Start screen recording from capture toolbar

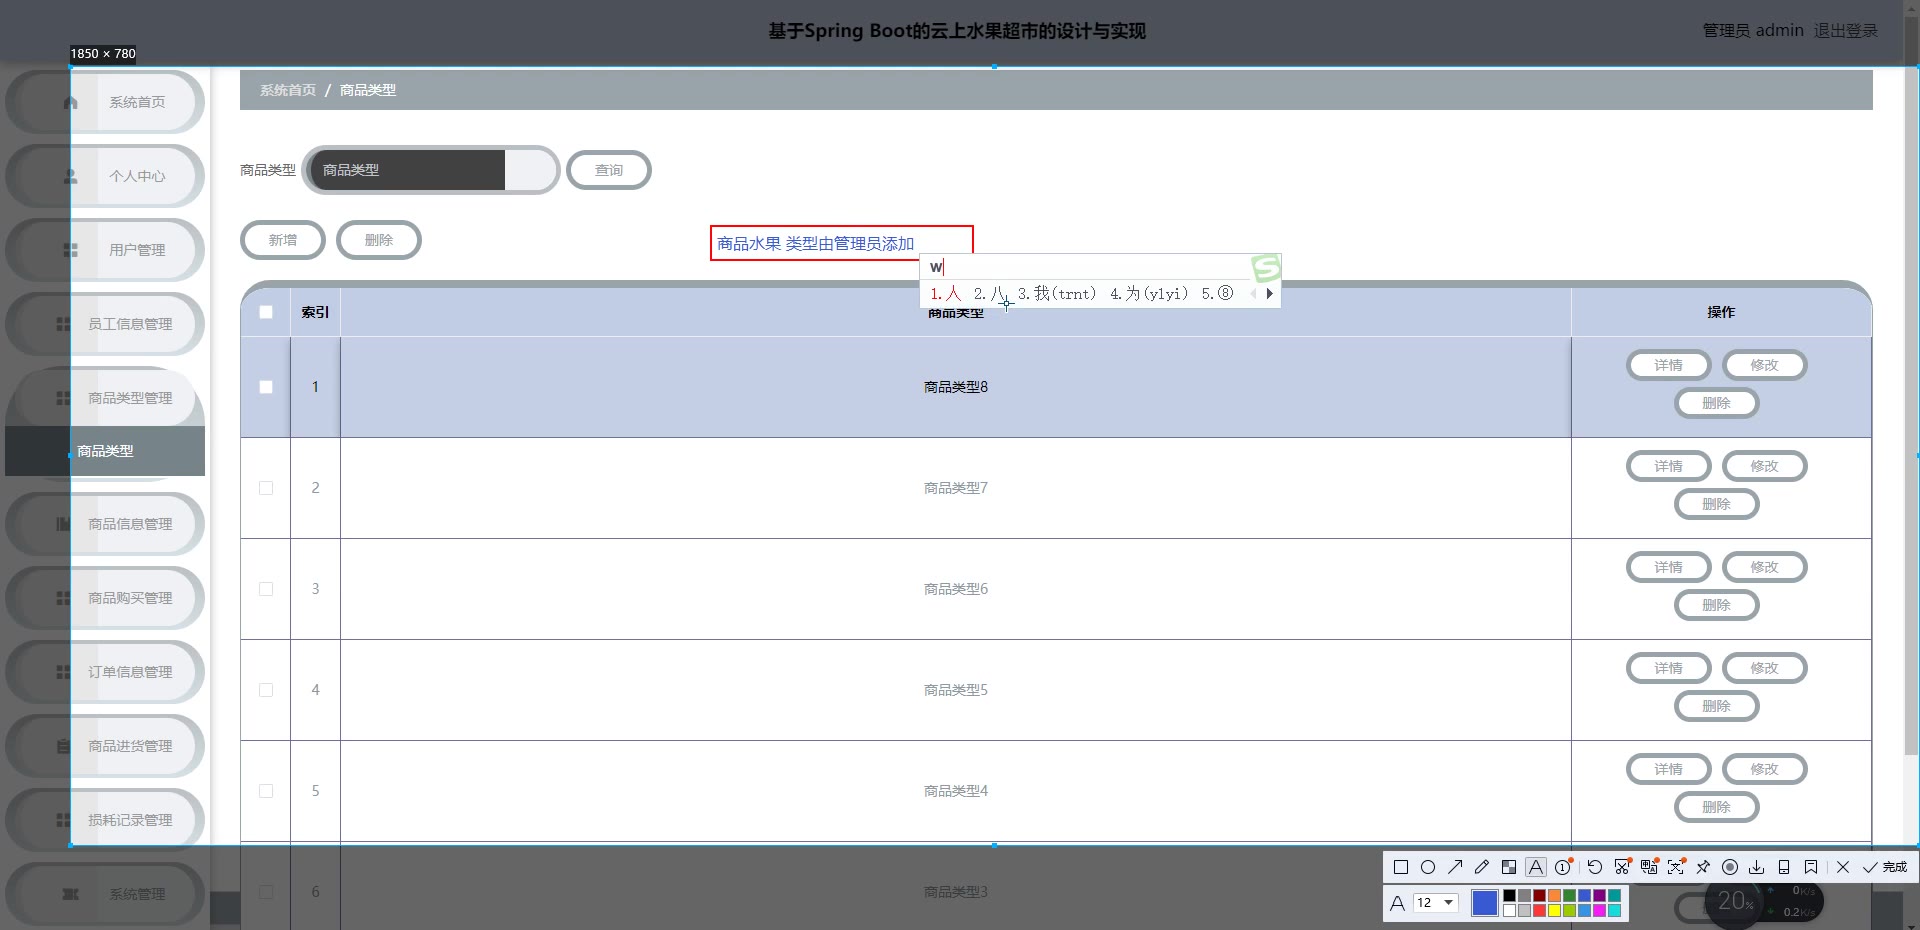[1730, 867]
